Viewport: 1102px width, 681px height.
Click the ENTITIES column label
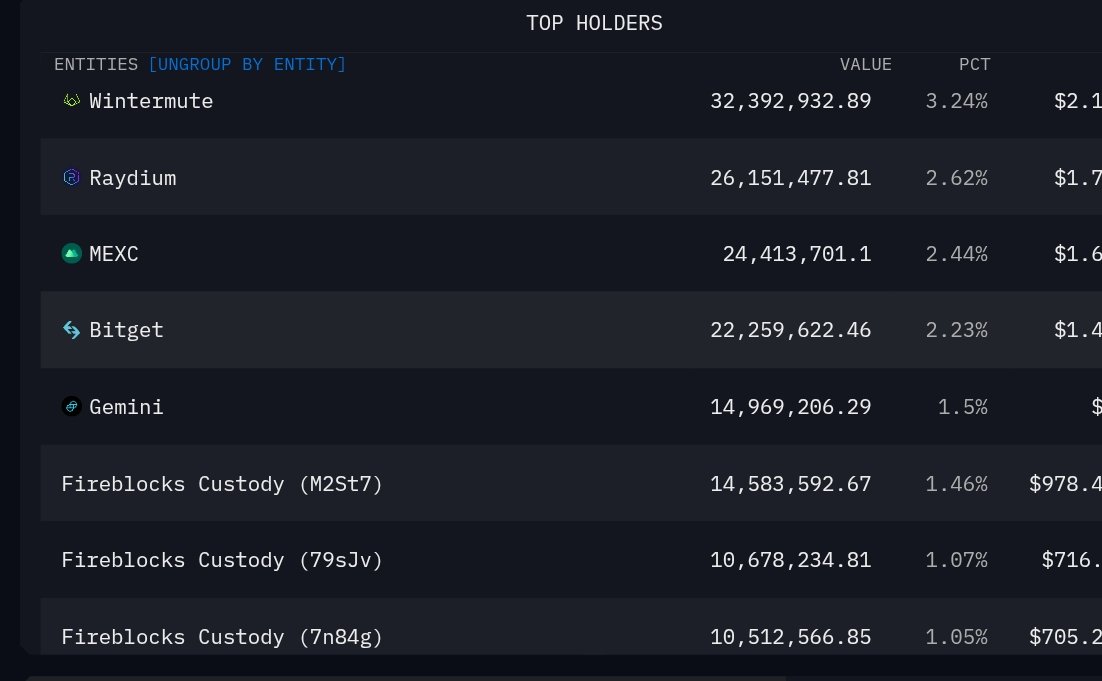pyautogui.click(x=96, y=65)
